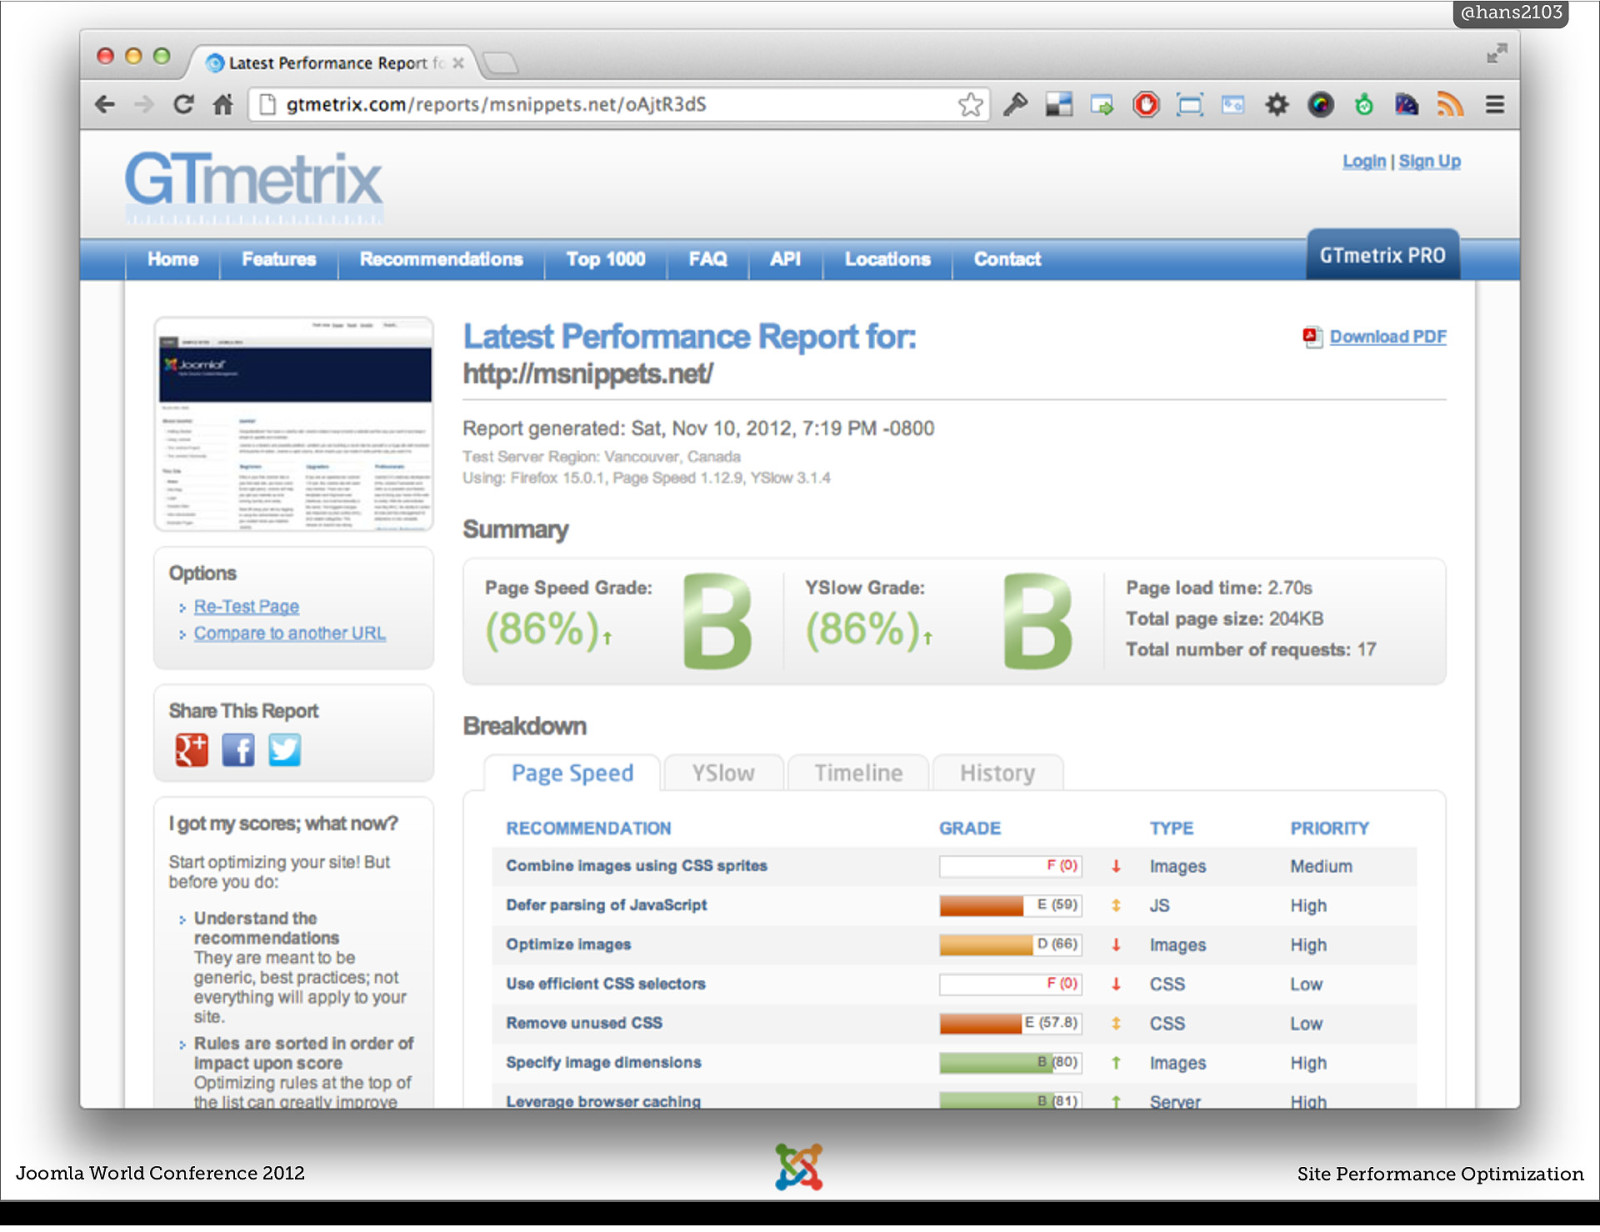1600x1232 pixels.
Task: Share the report on Twitter
Action: (x=284, y=749)
